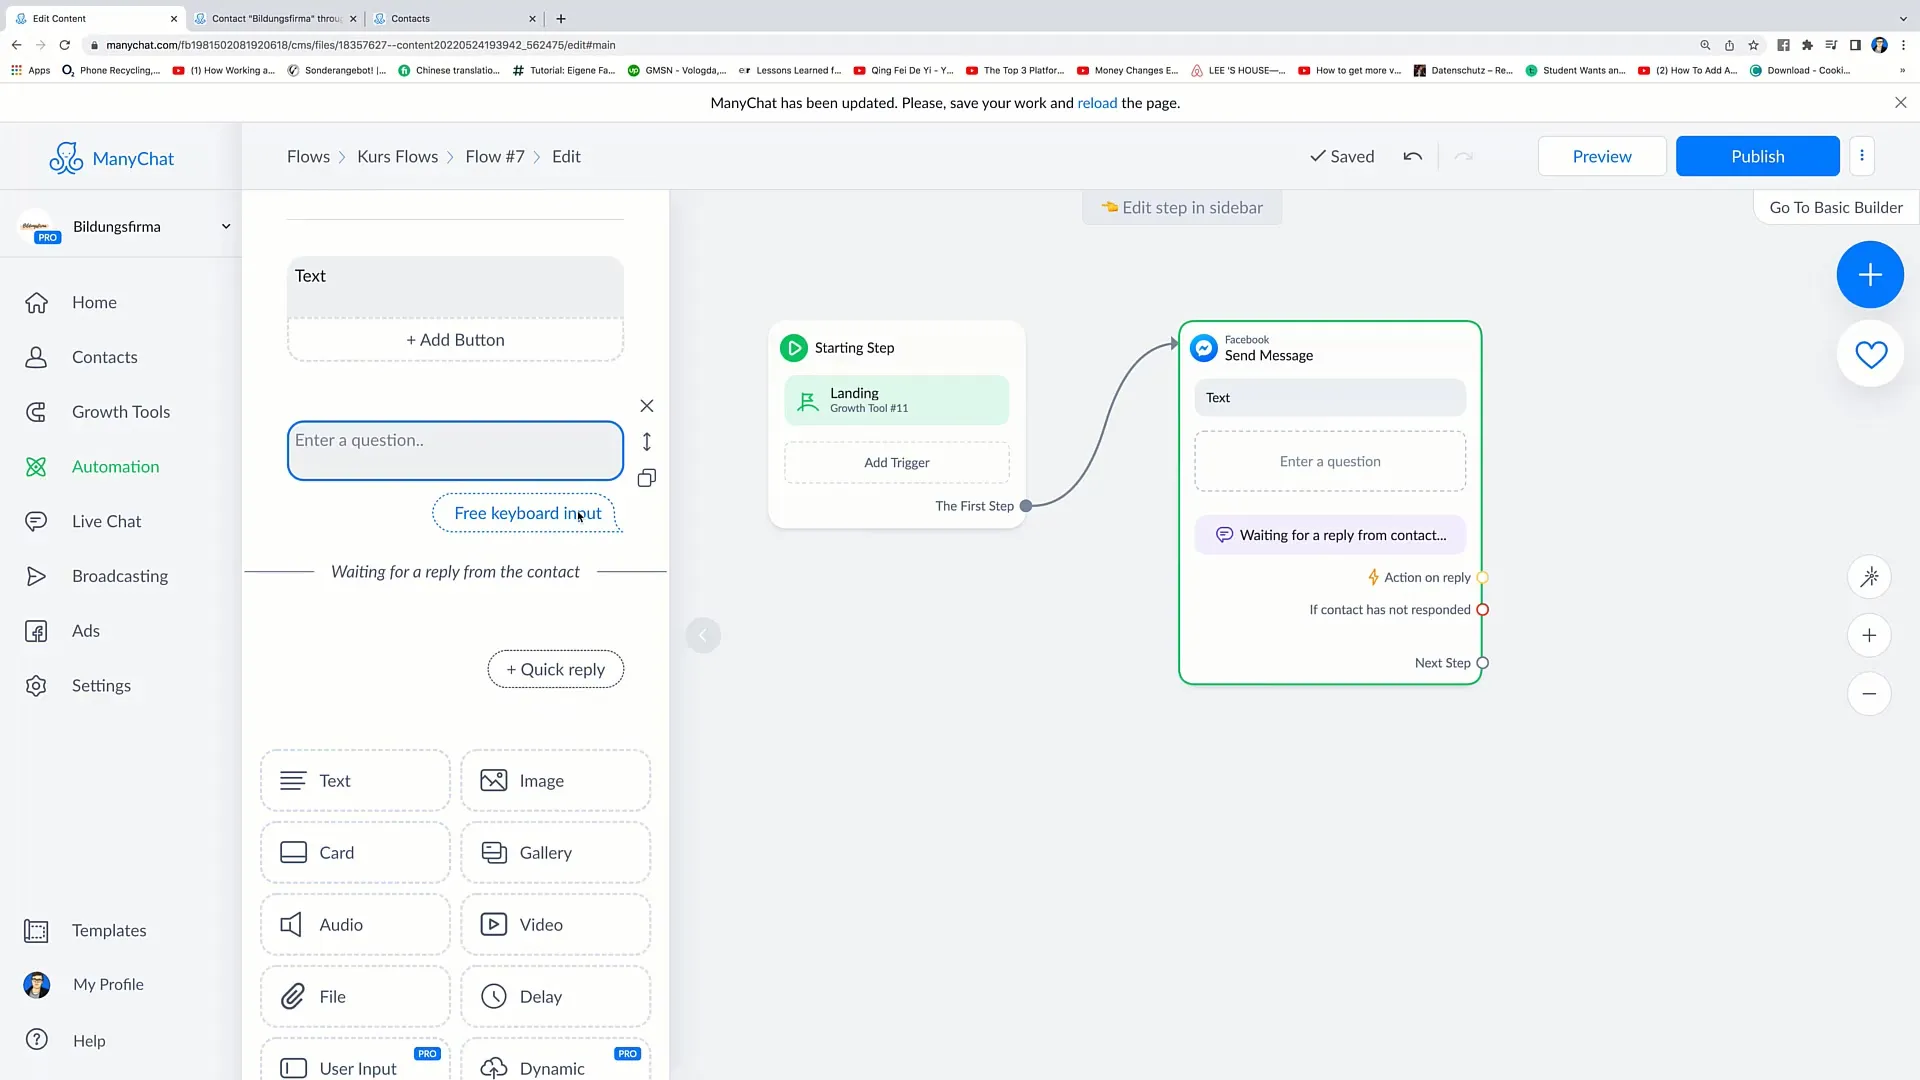The height and width of the screenshot is (1080, 1920).
Task: Expand the Flow #7 breadcrumb dropdown
Action: click(495, 156)
